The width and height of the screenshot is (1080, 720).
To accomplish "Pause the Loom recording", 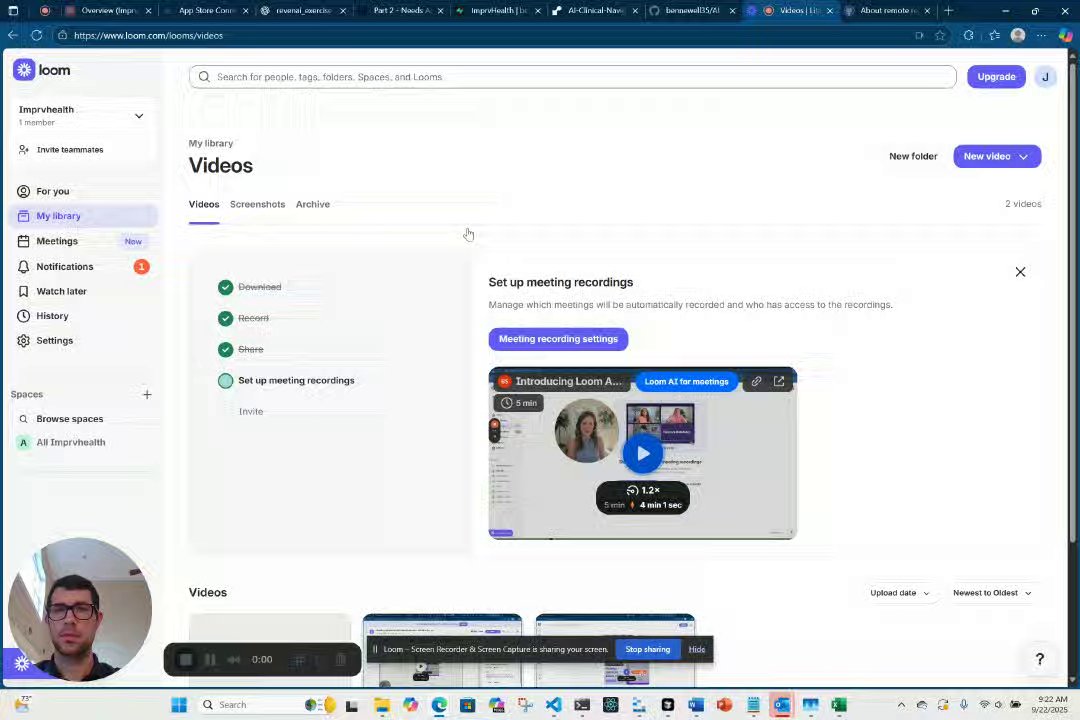I will 210,660.
